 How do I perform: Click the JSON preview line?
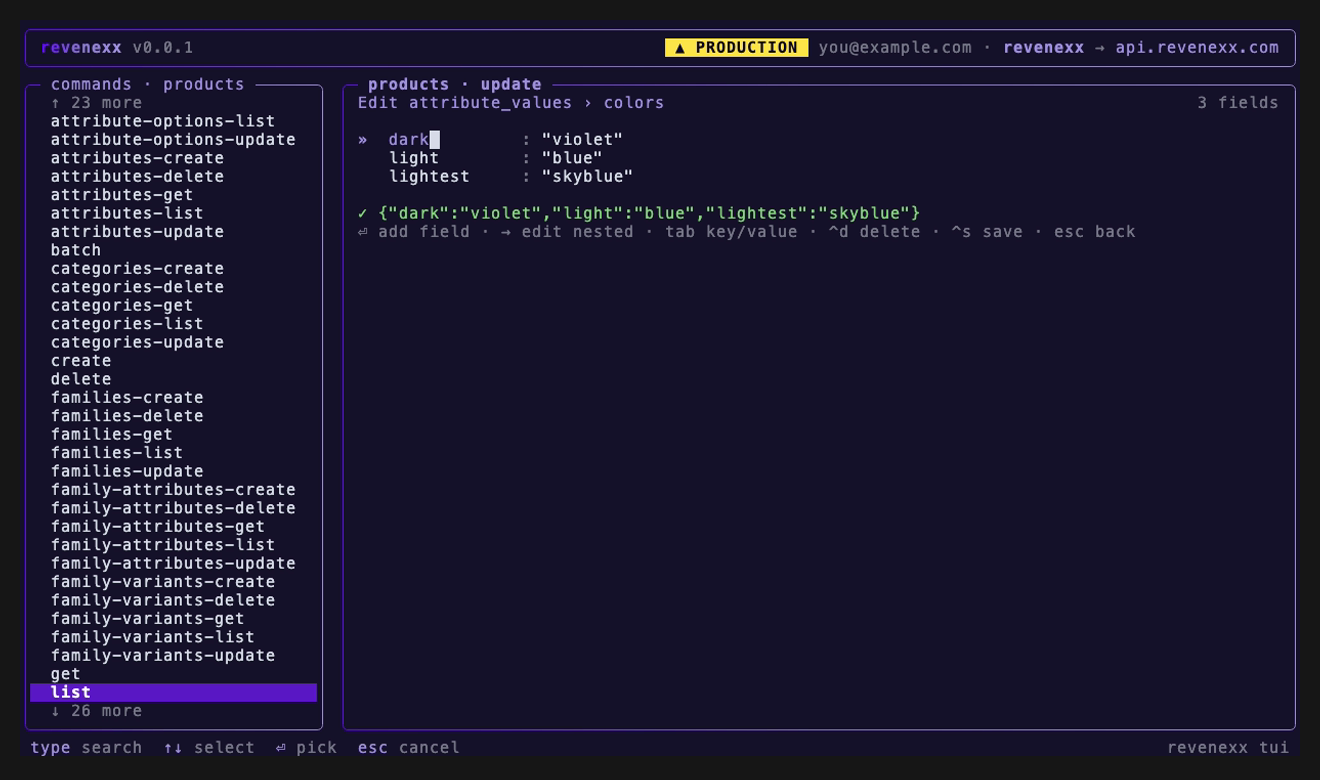pyautogui.click(x=649, y=213)
